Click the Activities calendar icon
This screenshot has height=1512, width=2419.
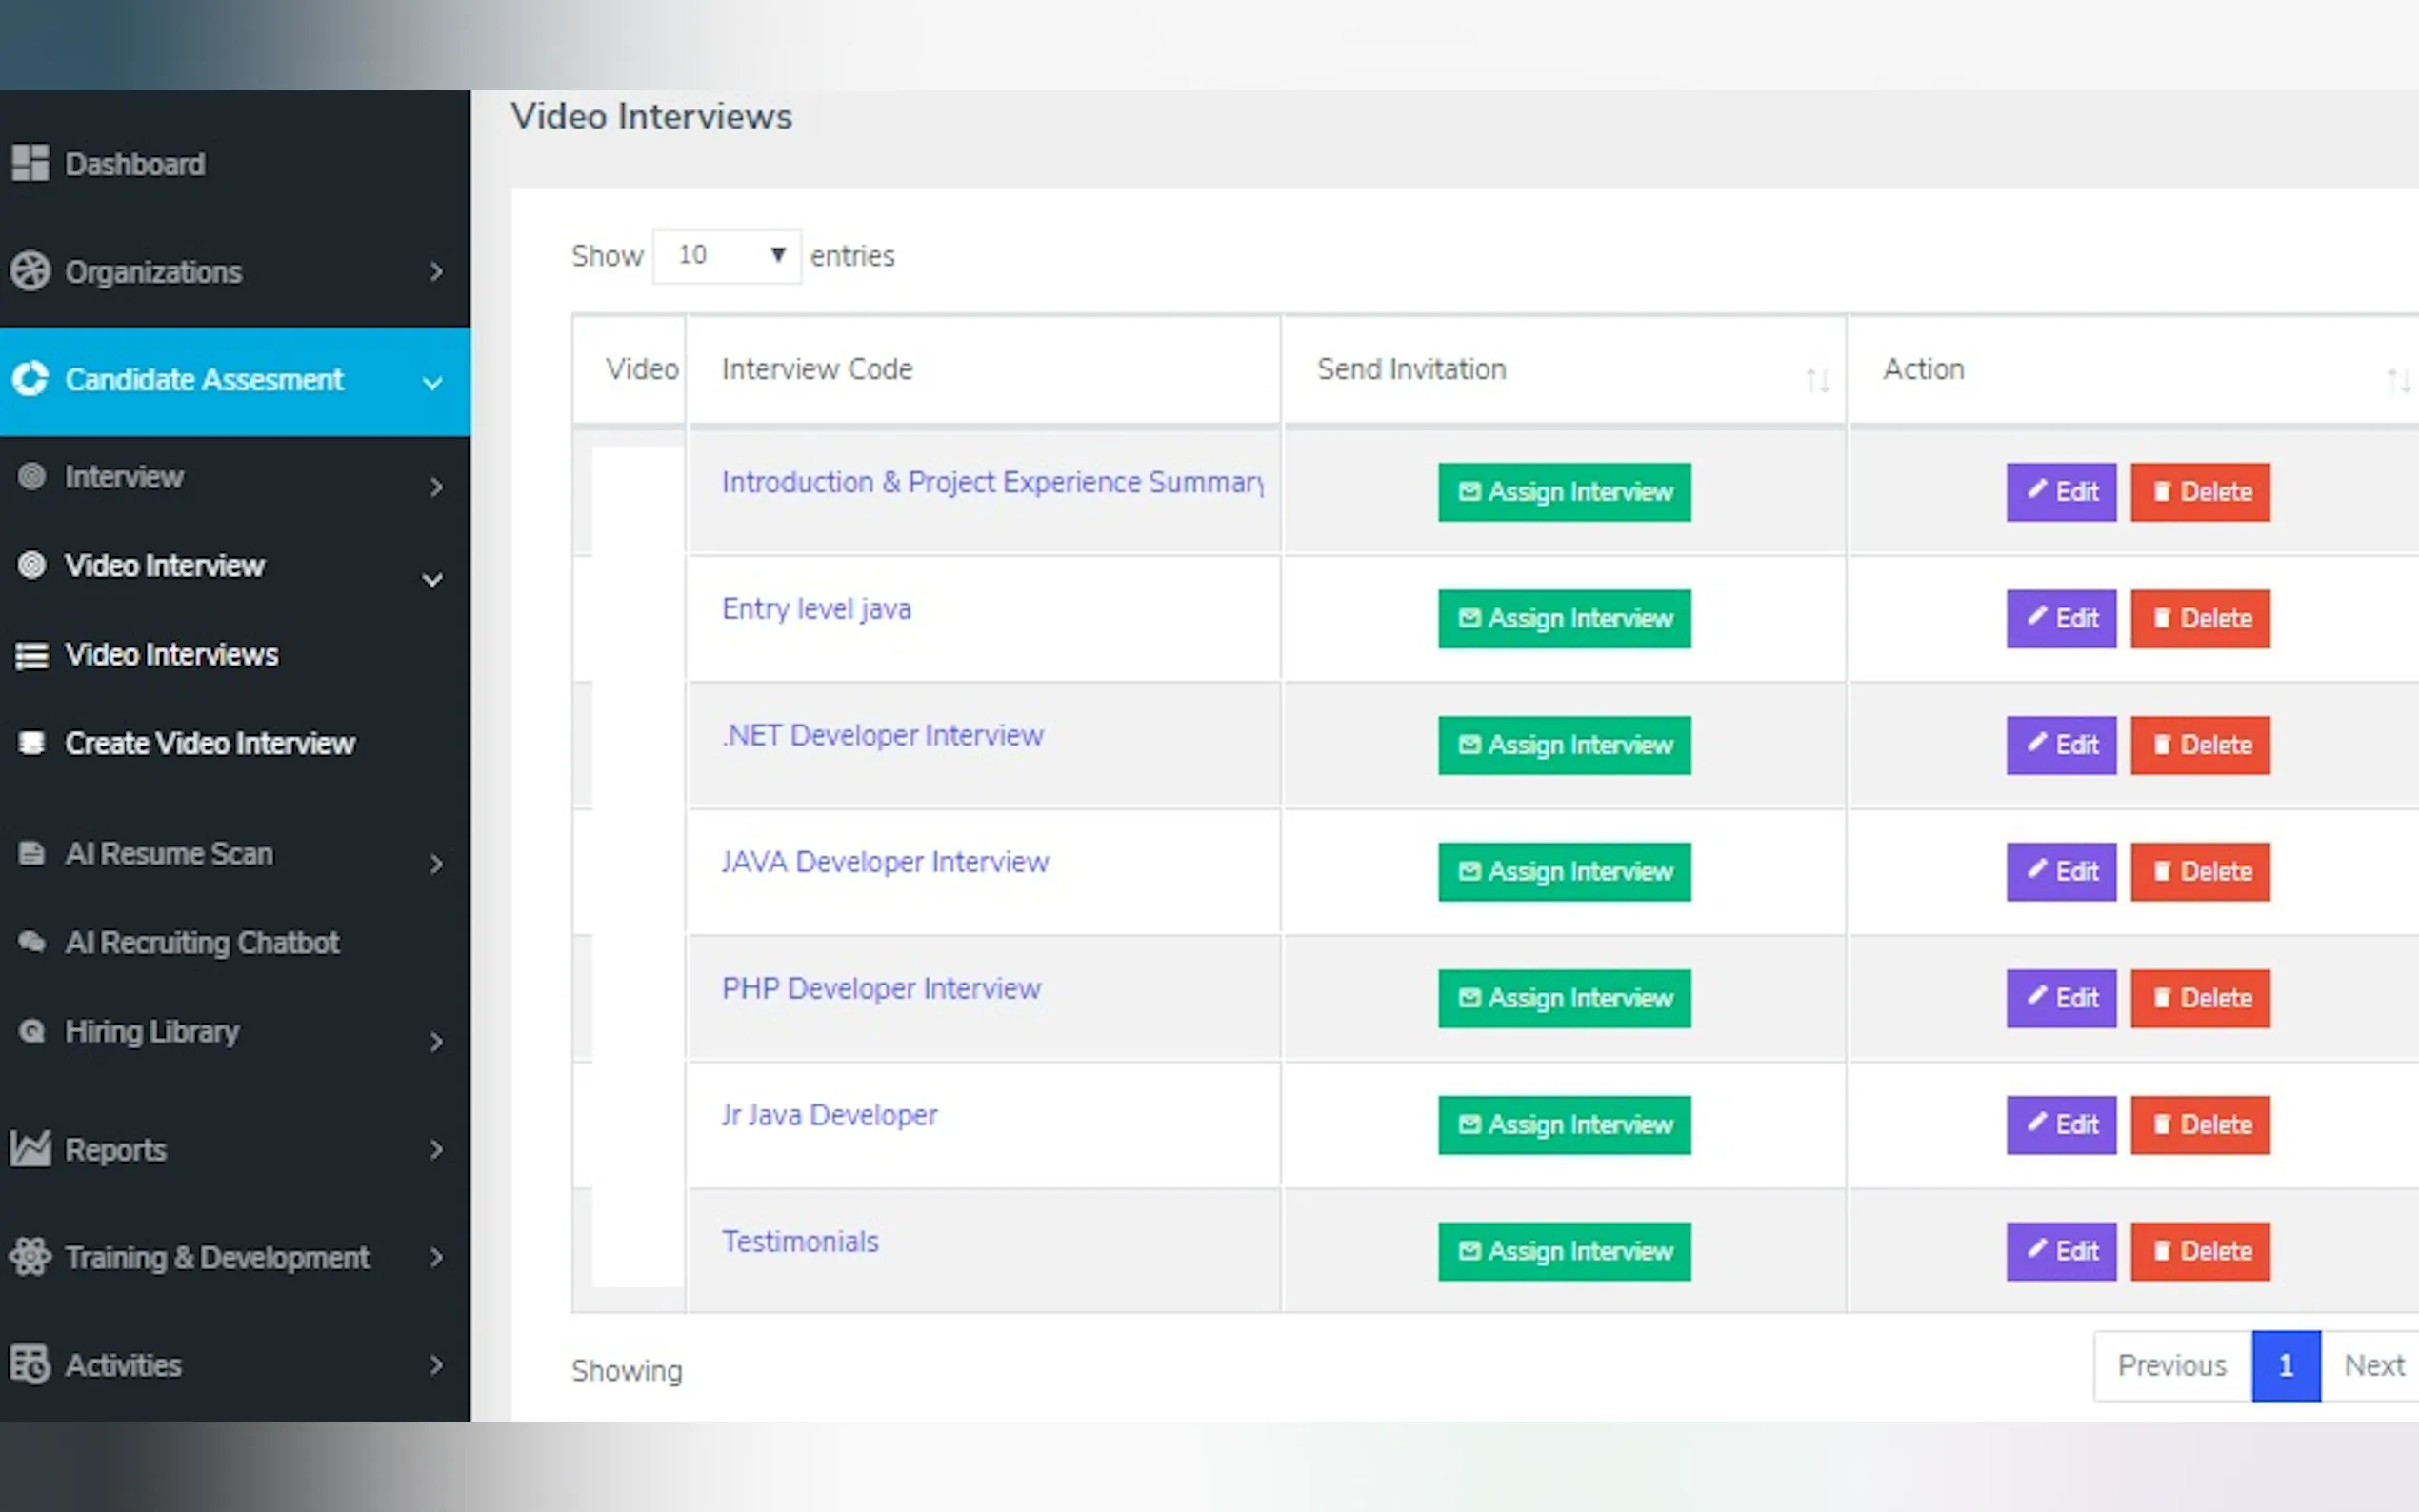30,1364
